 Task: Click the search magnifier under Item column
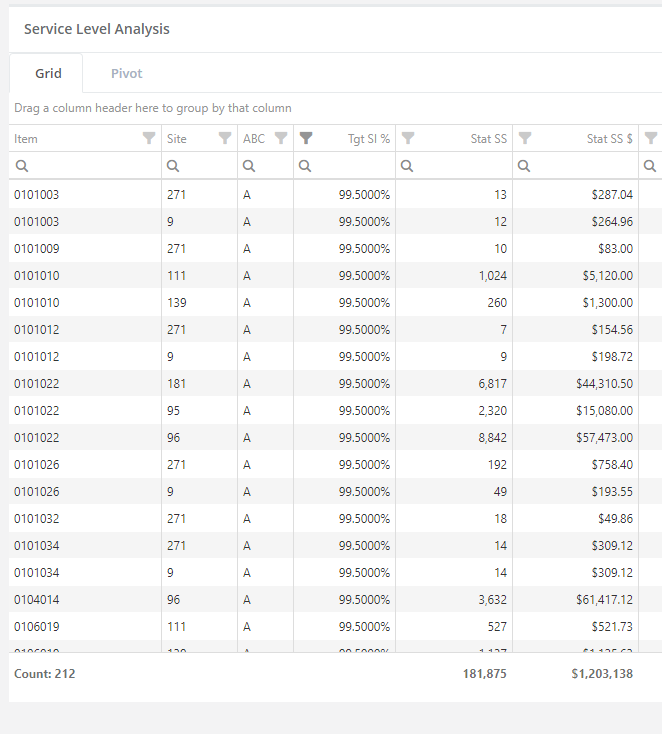[x=22, y=166]
